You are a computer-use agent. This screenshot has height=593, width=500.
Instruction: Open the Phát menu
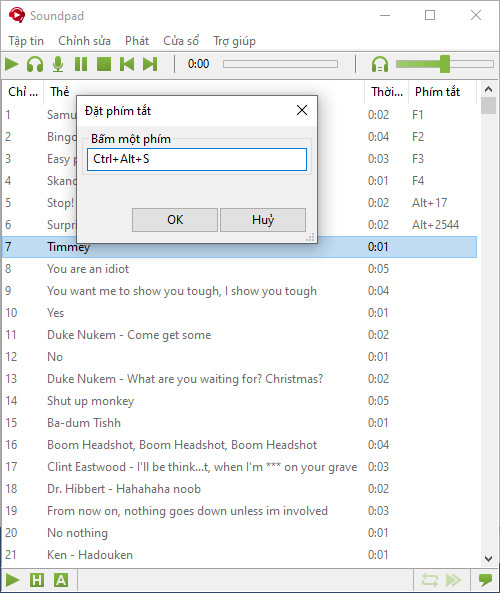[x=137, y=41]
